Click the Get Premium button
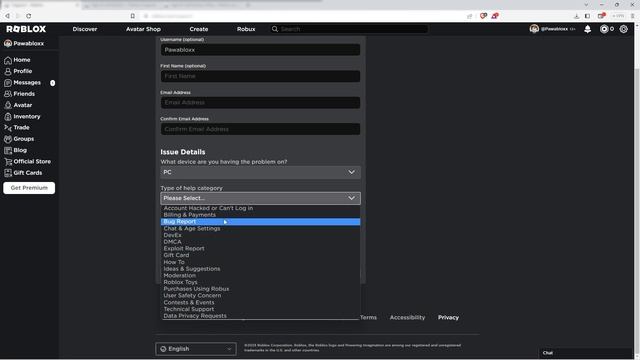 [x=29, y=188]
